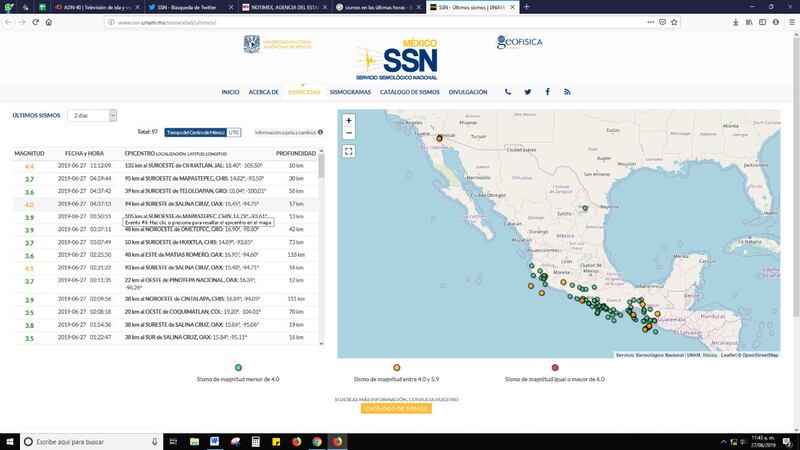The image size is (800, 450).
Task: Open the Sismogramas menu item
Action: (350, 92)
